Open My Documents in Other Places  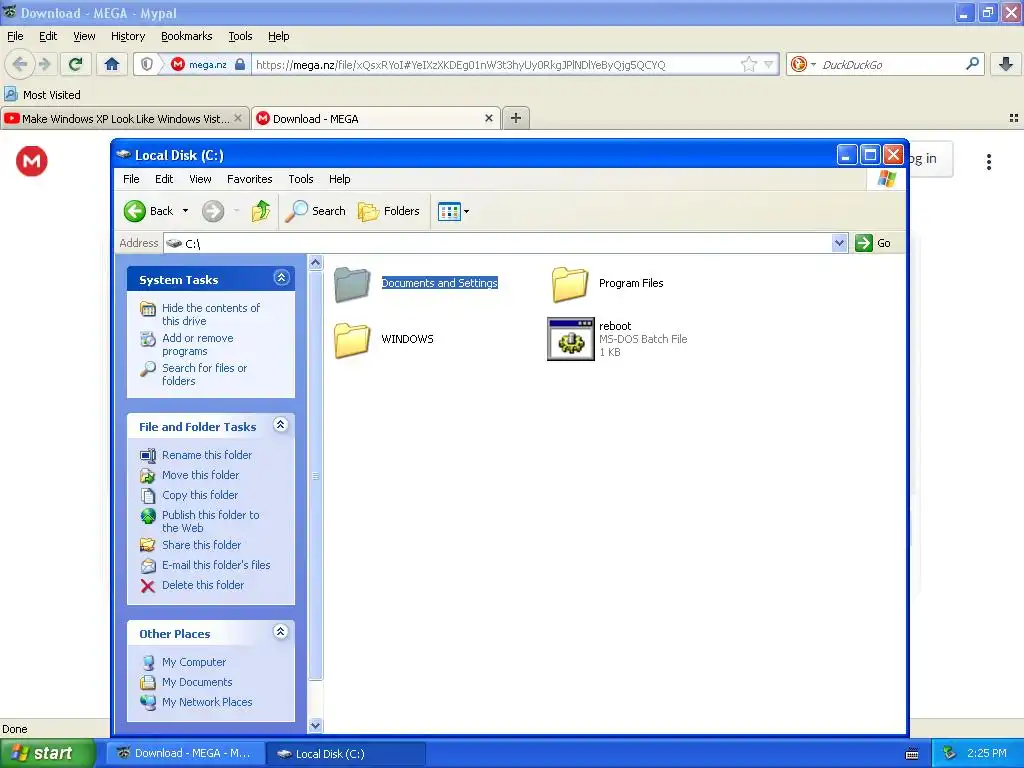point(197,682)
